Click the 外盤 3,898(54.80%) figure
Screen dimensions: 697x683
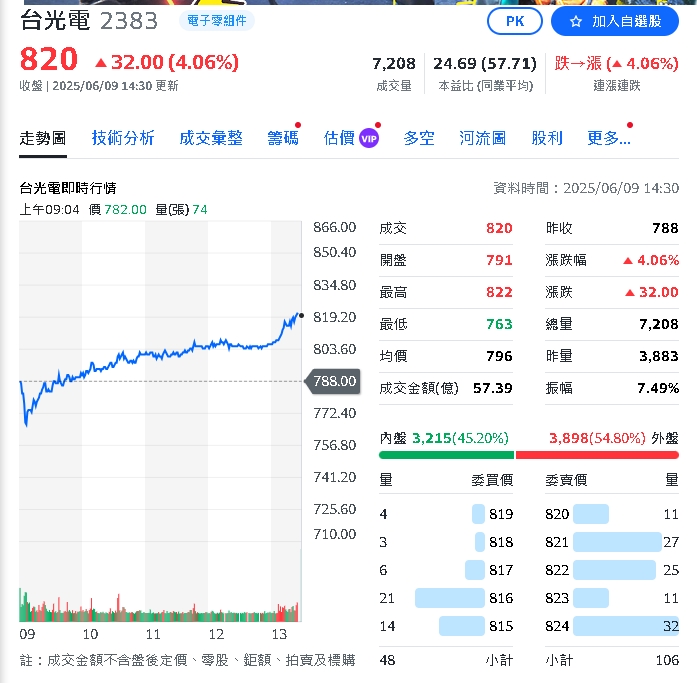pos(597,438)
